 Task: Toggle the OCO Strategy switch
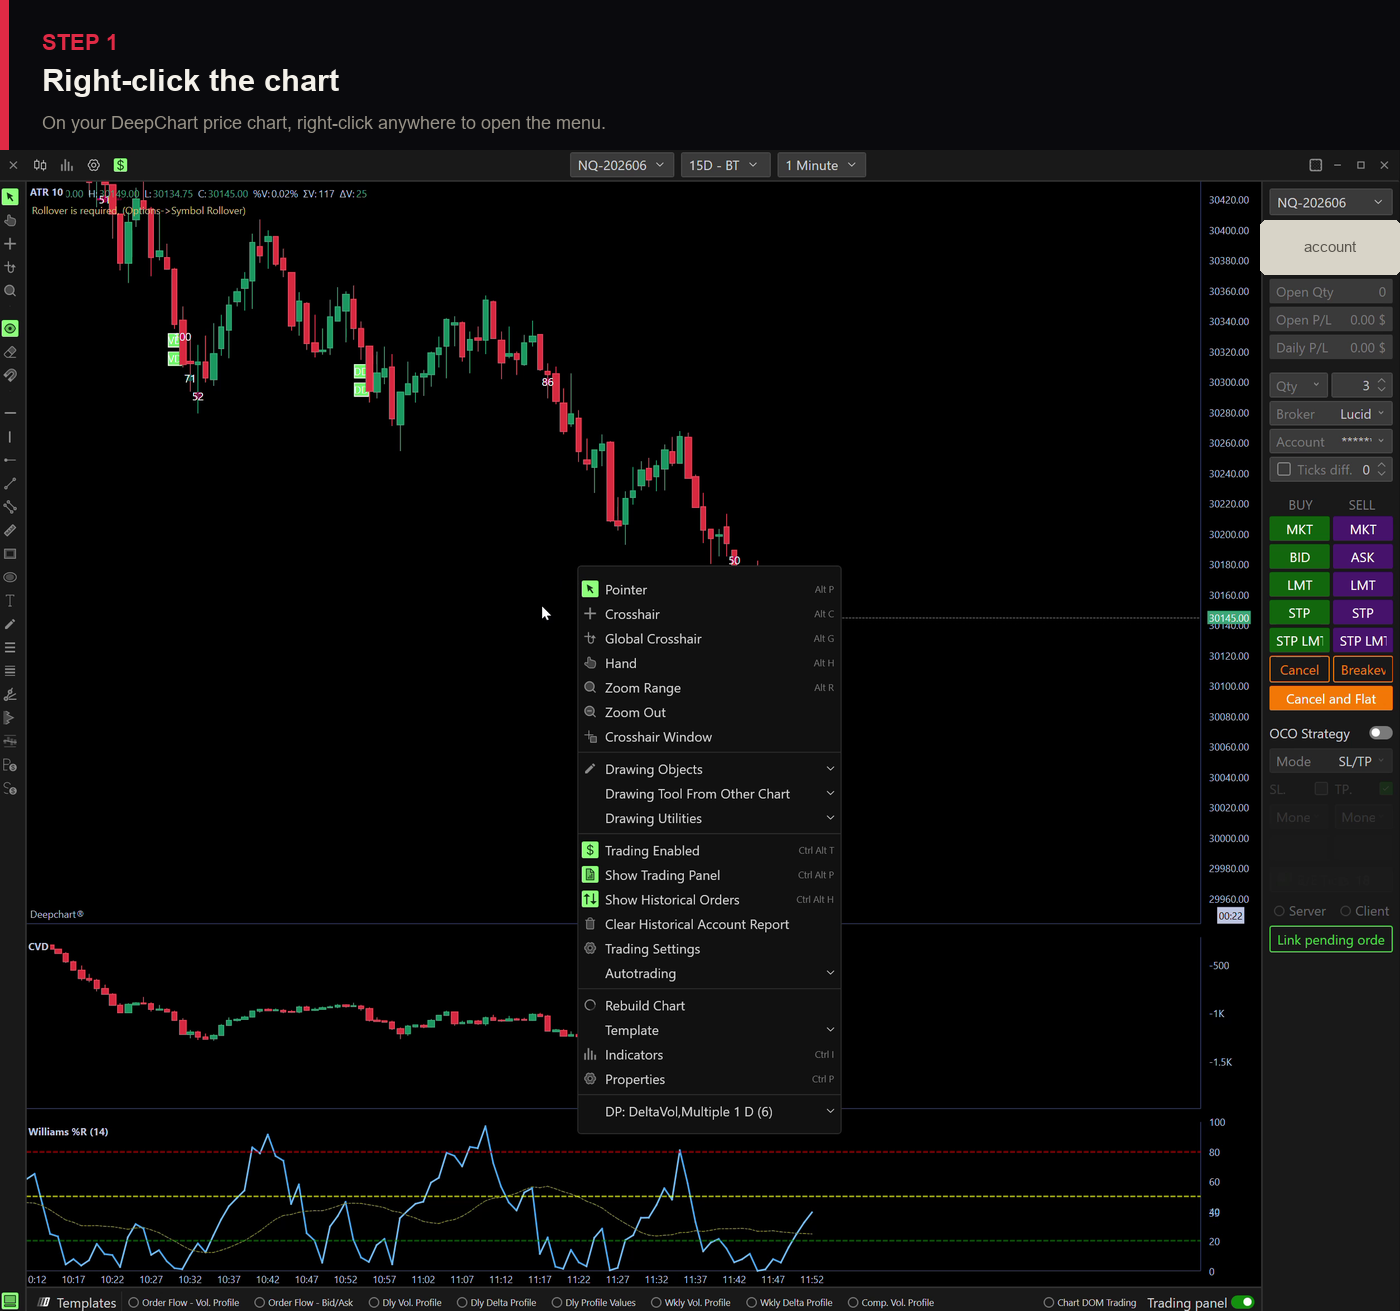pos(1380,733)
